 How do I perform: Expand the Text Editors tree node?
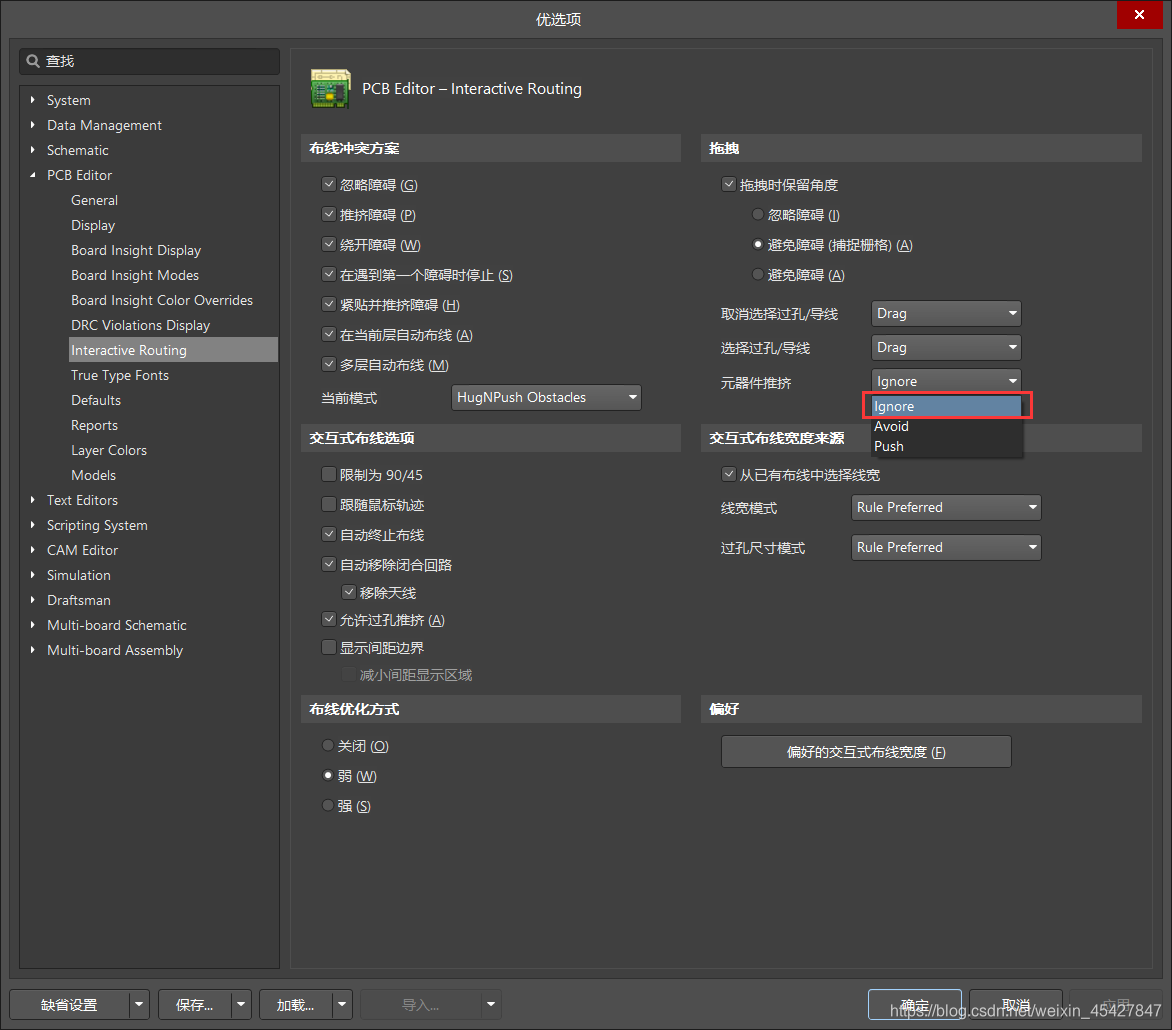[x=32, y=499]
